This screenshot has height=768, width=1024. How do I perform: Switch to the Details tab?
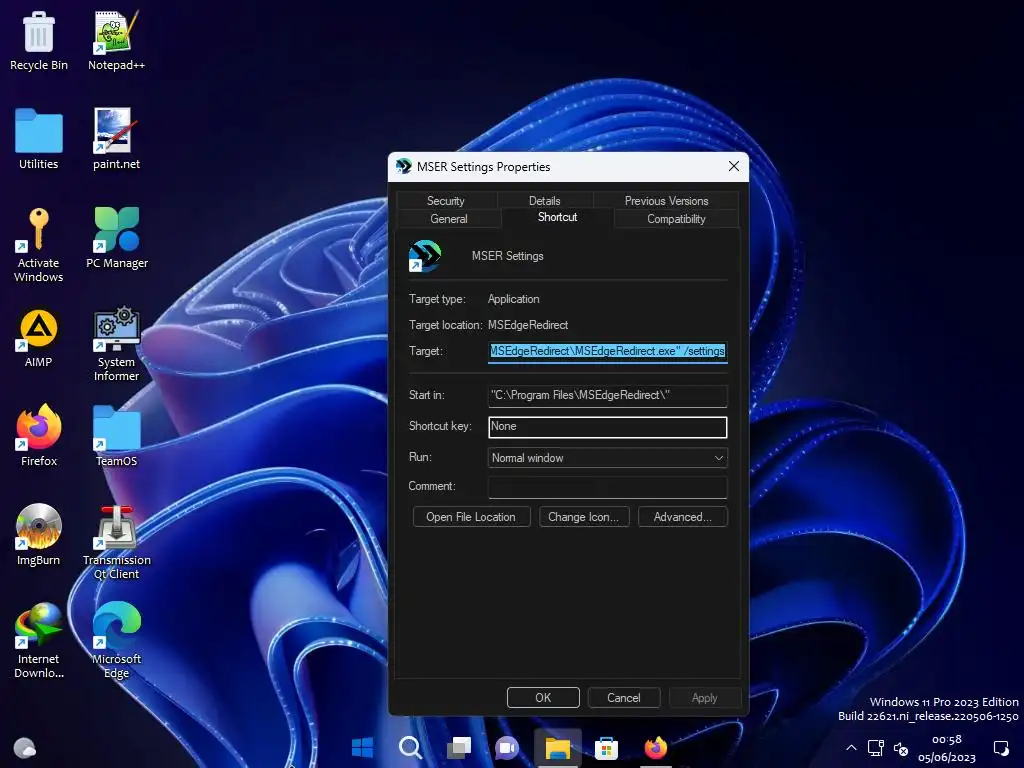[x=545, y=200]
